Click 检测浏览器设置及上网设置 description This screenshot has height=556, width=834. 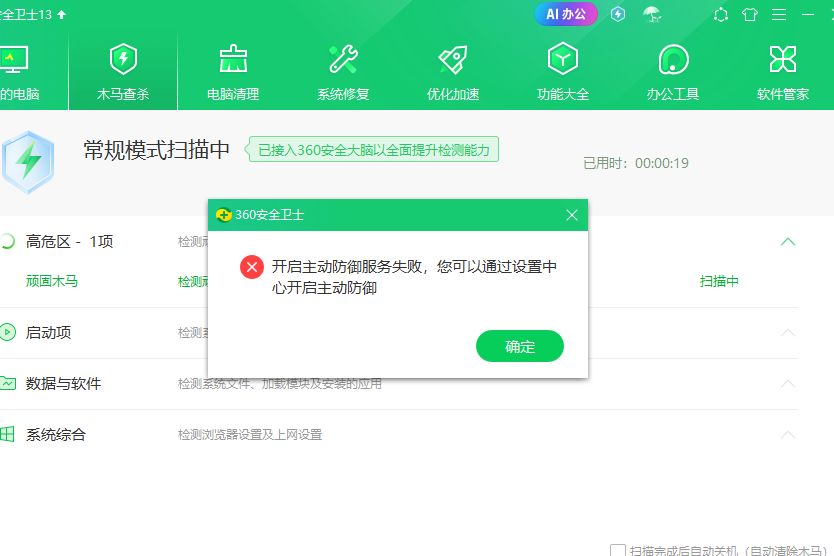pyautogui.click(x=250, y=435)
